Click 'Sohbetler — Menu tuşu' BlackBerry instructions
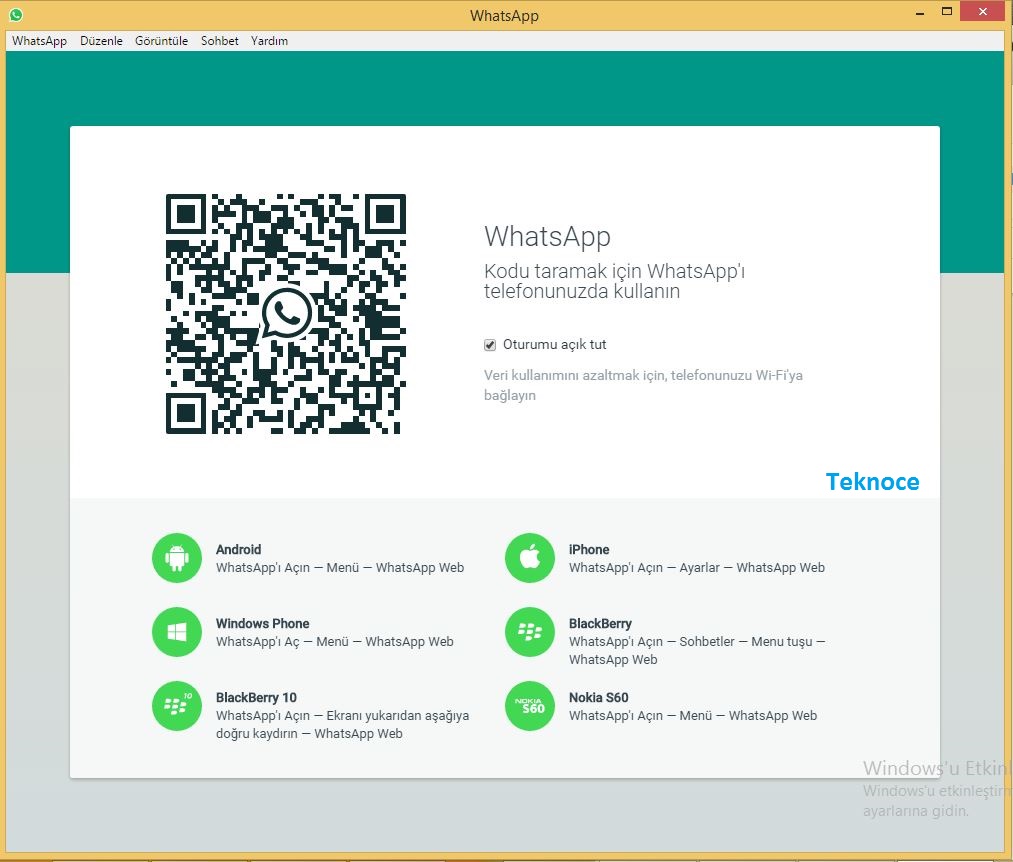The image size is (1013, 862). click(696, 651)
